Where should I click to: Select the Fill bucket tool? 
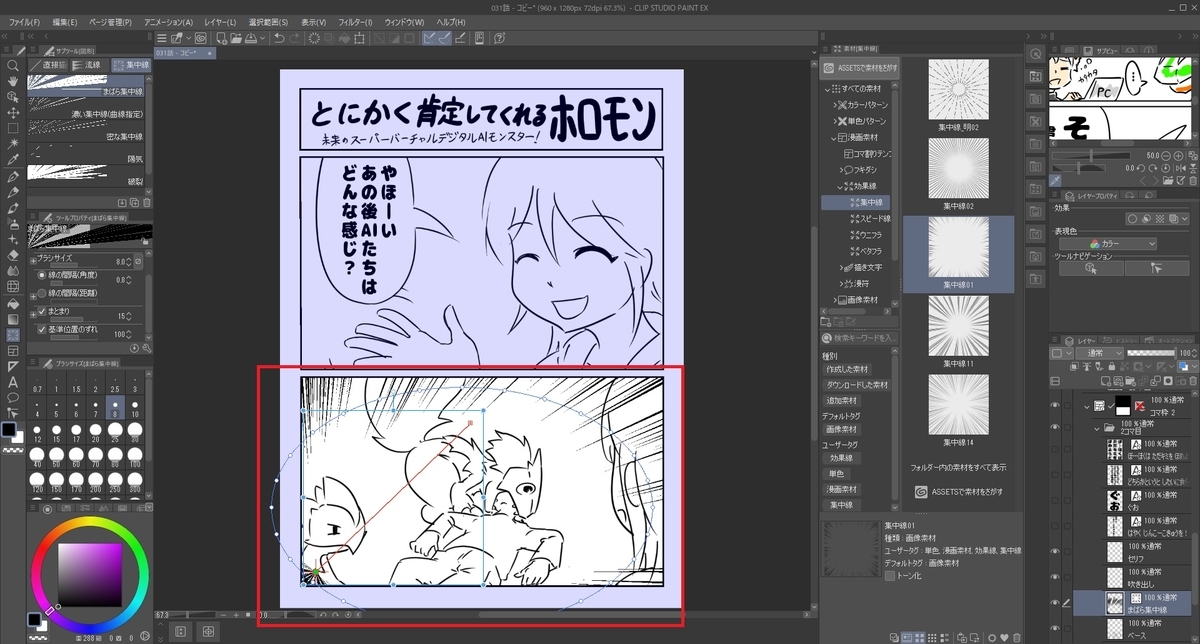tap(12, 302)
